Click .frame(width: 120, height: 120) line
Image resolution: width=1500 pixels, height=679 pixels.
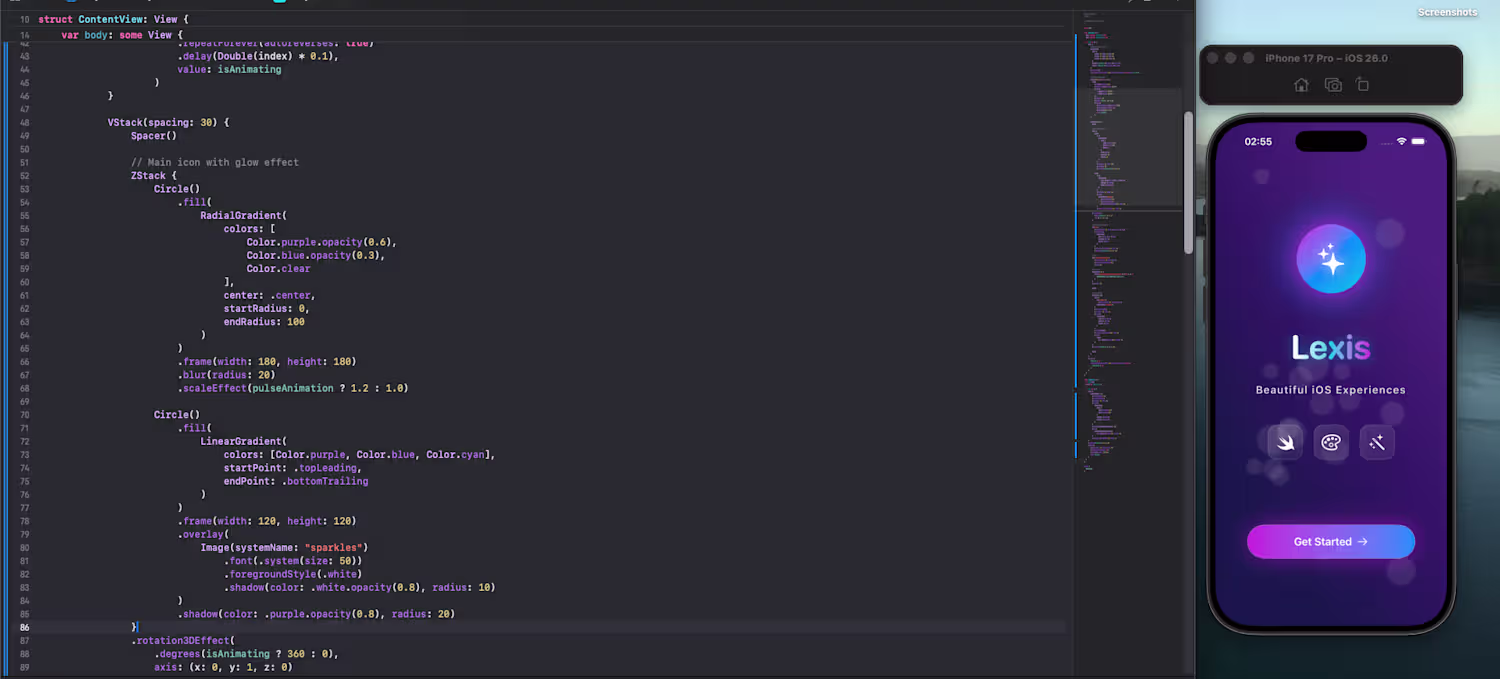tap(266, 521)
